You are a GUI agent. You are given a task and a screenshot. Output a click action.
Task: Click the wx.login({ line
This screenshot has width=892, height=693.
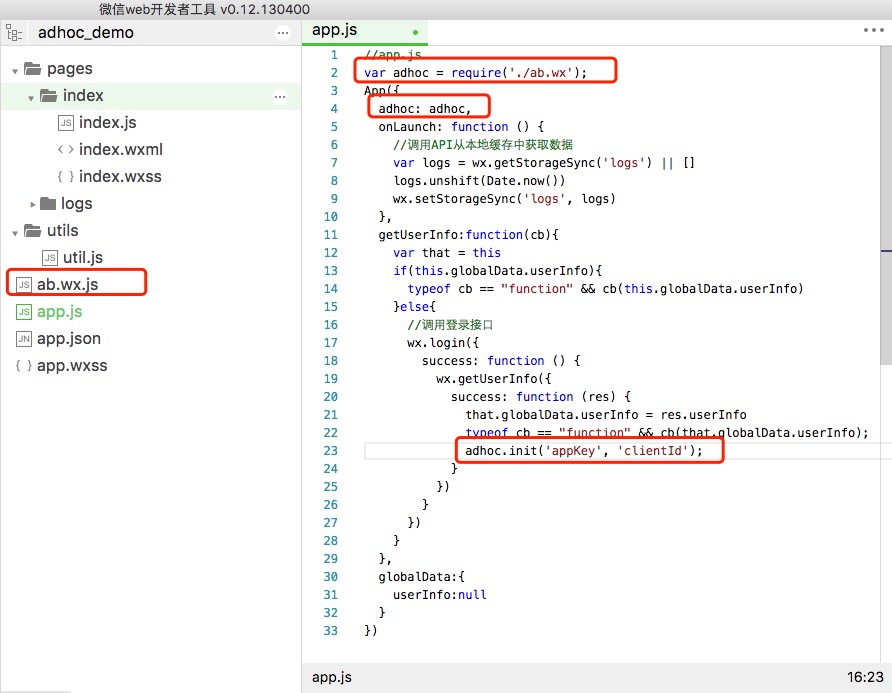click(x=443, y=343)
